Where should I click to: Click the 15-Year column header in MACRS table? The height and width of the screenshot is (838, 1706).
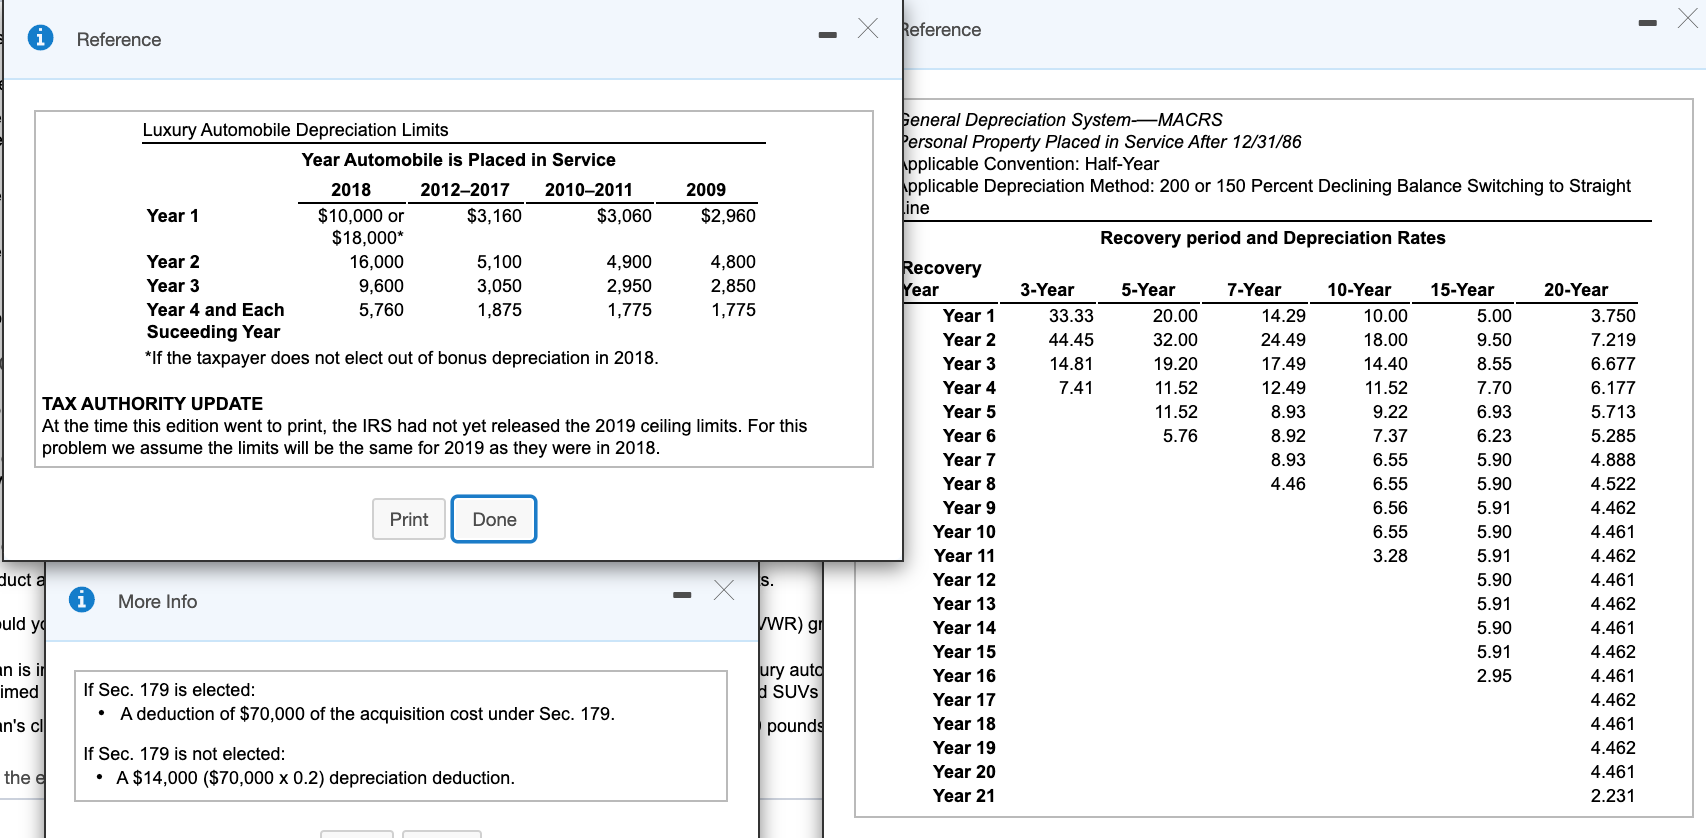point(1462,290)
